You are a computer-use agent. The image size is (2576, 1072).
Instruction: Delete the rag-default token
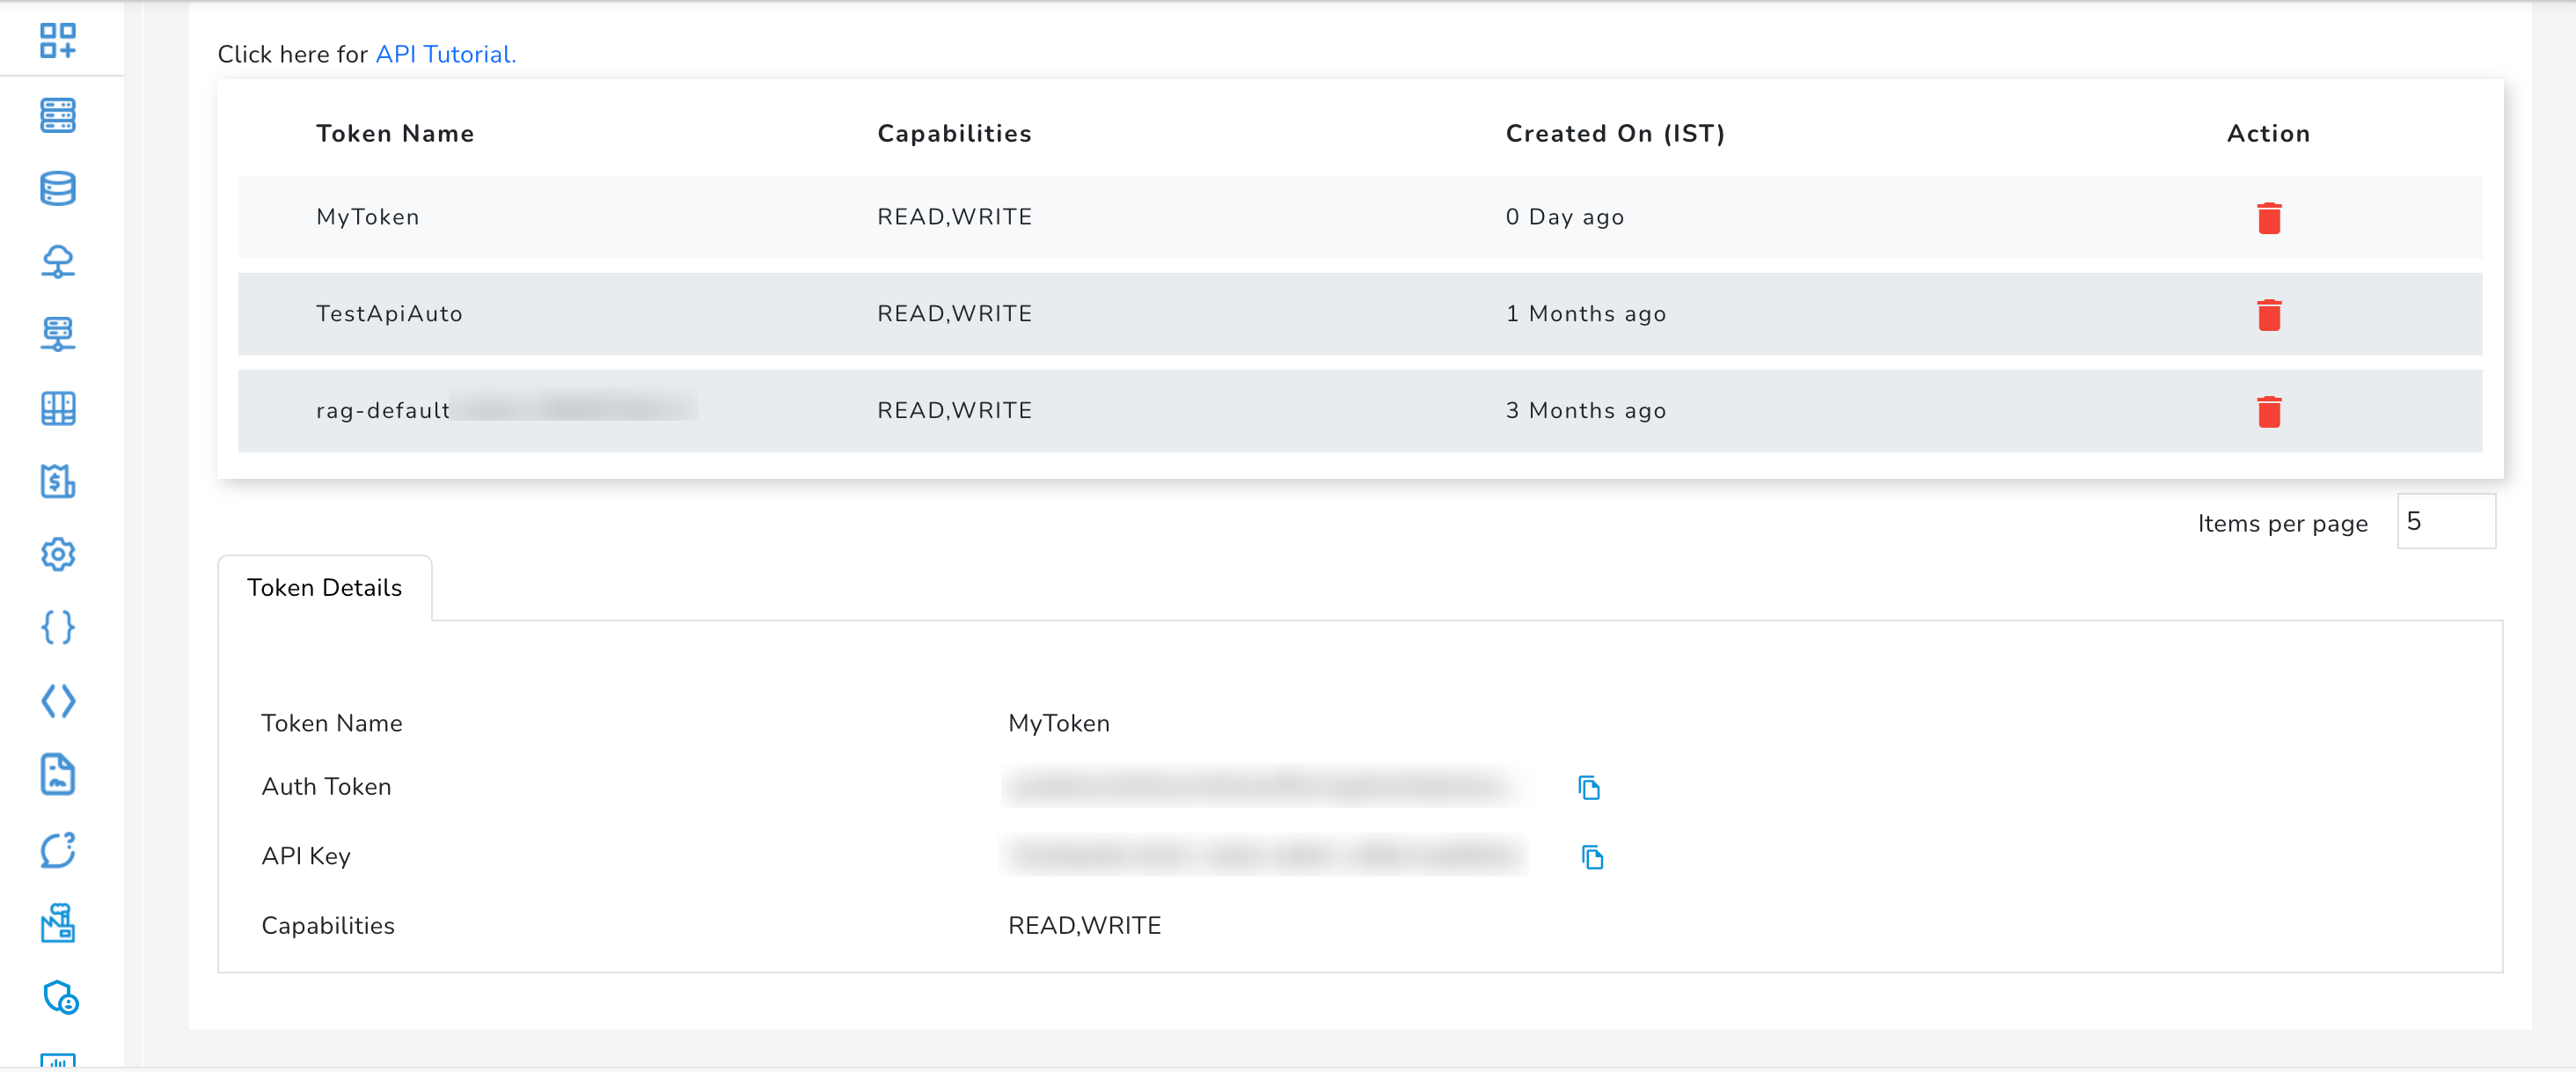click(x=2269, y=411)
